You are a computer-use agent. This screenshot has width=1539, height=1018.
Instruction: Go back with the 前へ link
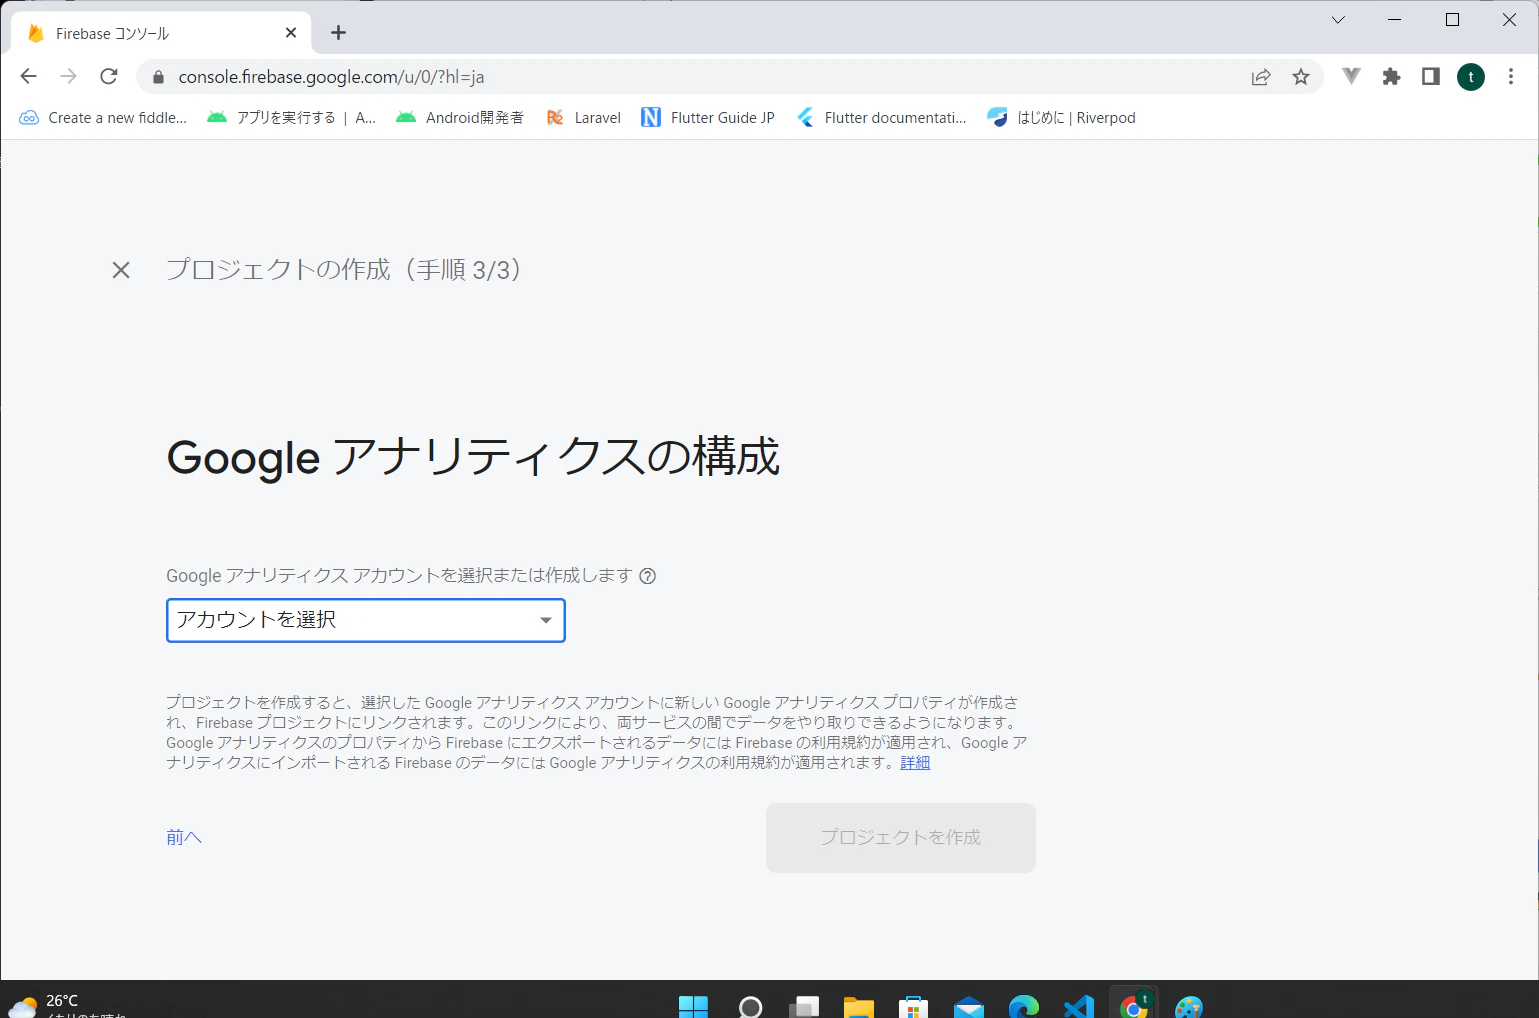184,837
